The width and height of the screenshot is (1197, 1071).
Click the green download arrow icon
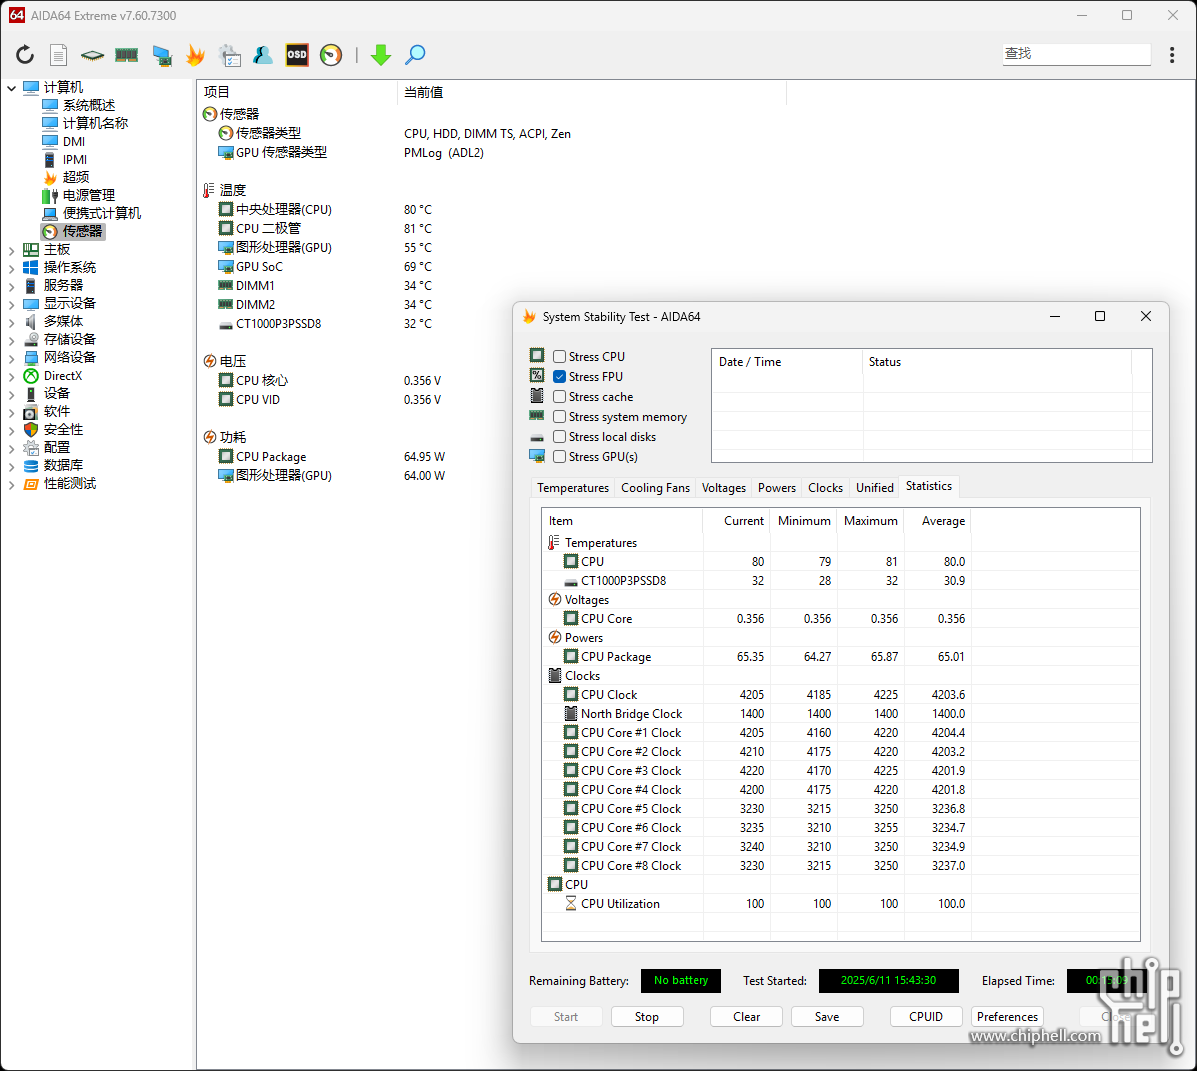(x=381, y=55)
